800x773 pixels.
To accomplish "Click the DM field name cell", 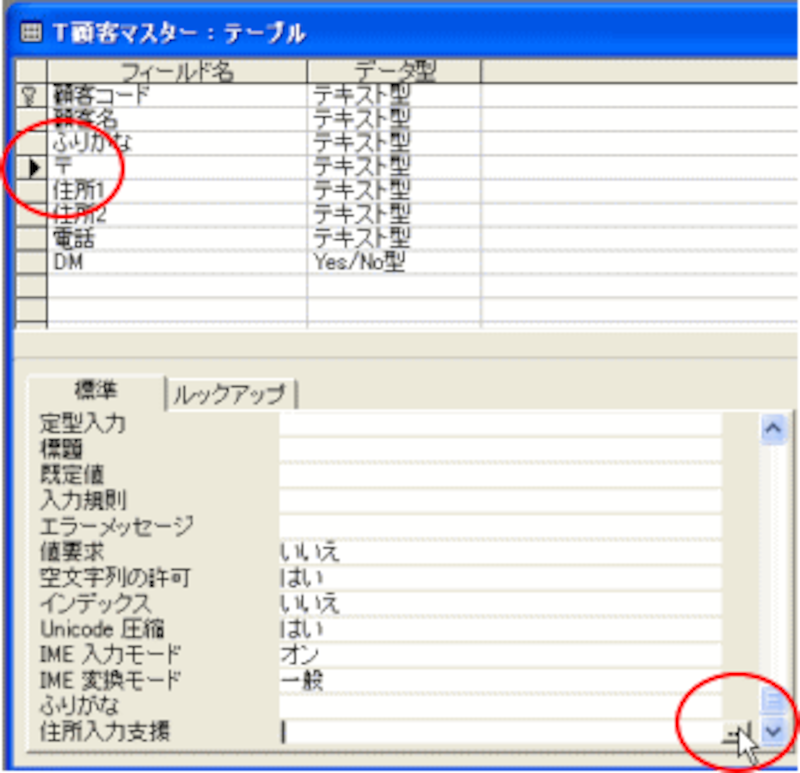I will coord(177,262).
